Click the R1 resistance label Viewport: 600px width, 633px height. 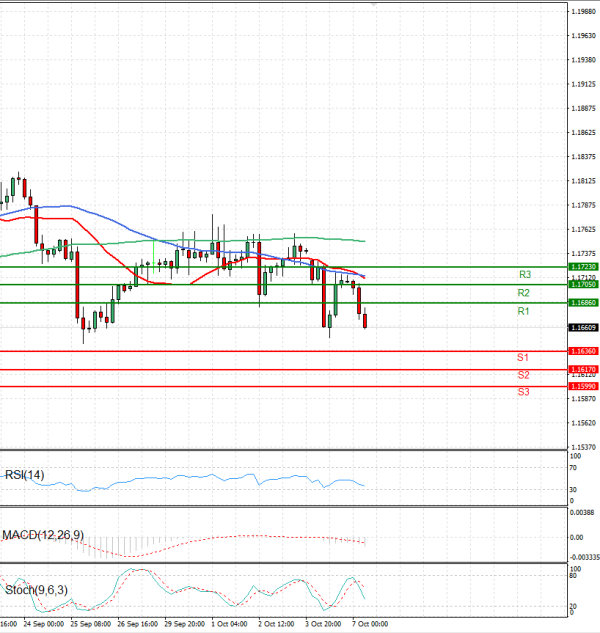[523, 312]
